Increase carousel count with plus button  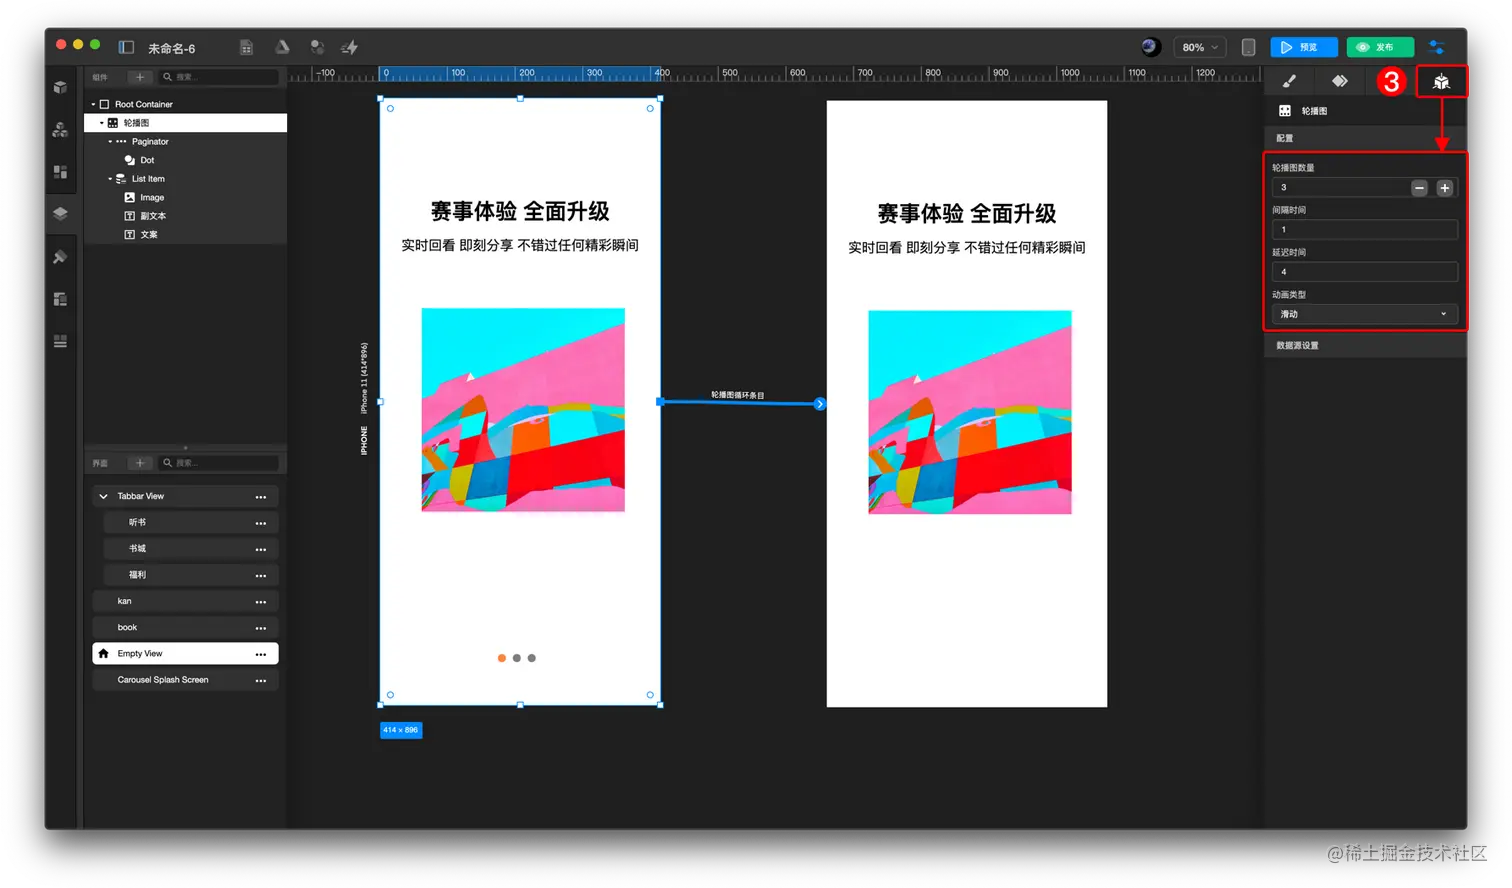1445,188
